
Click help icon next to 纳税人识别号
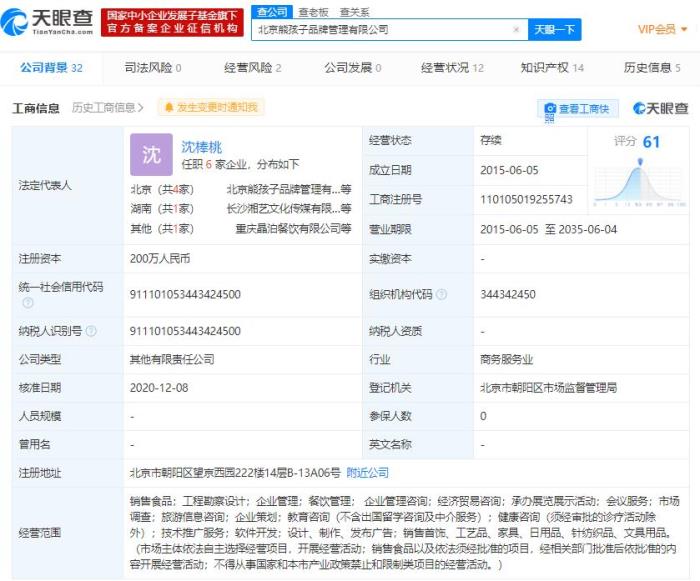pyautogui.click(x=91, y=331)
